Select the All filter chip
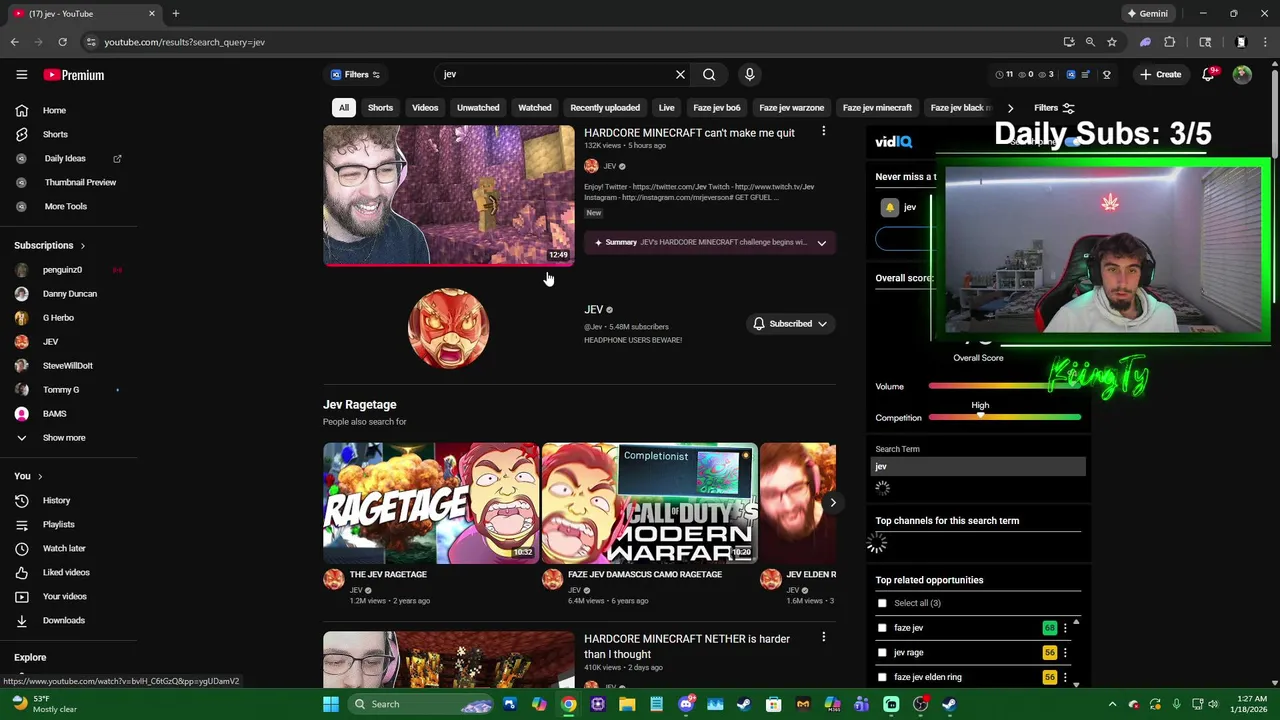 pyautogui.click(x=343, y=108)
